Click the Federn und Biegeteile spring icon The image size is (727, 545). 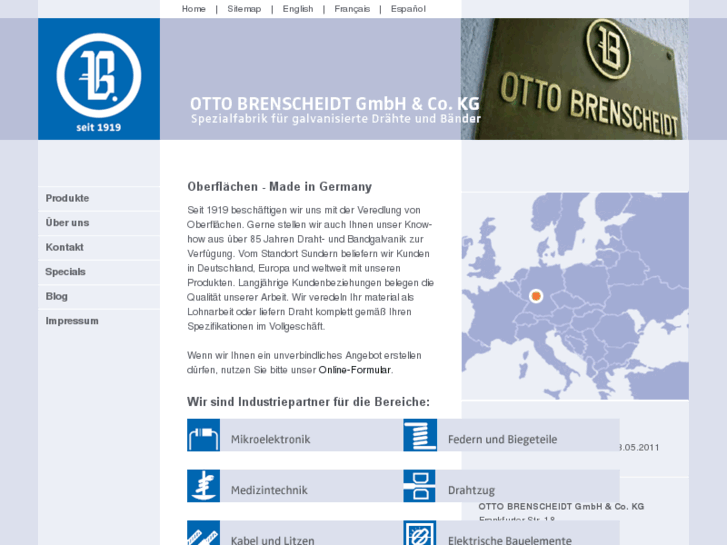point(420,435)
